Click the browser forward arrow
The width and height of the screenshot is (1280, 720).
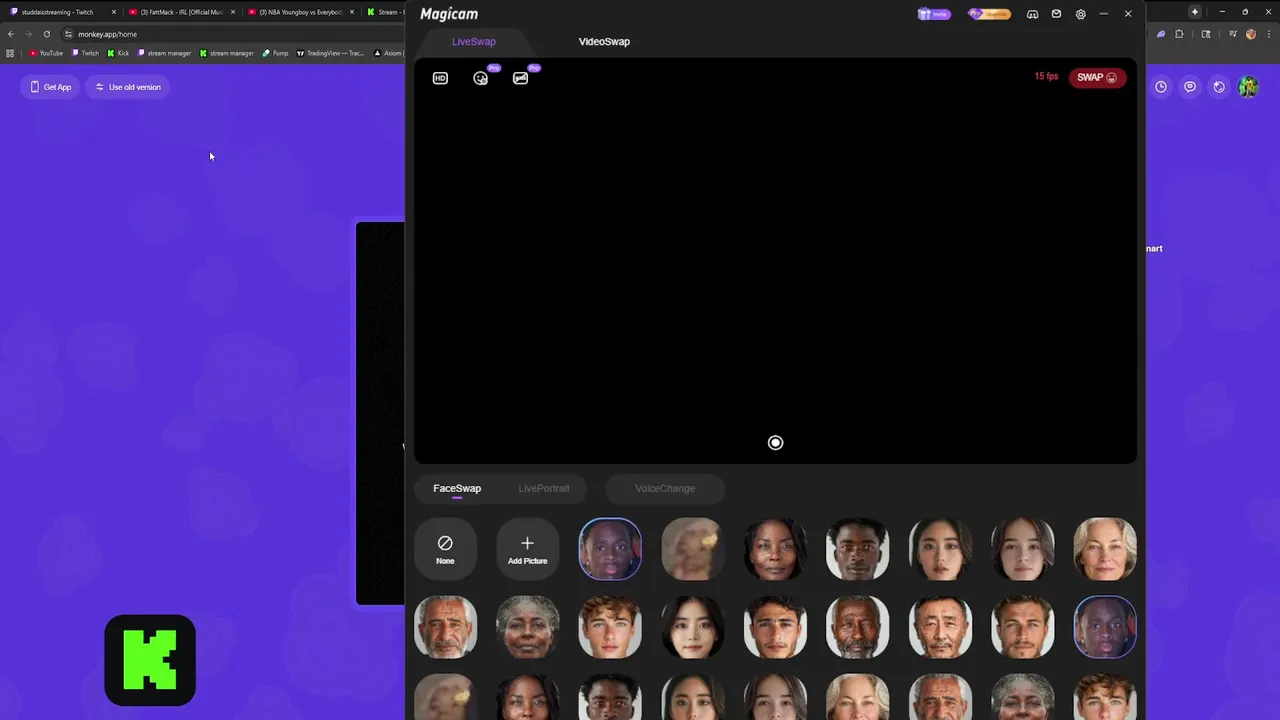[x=28, y=34]
